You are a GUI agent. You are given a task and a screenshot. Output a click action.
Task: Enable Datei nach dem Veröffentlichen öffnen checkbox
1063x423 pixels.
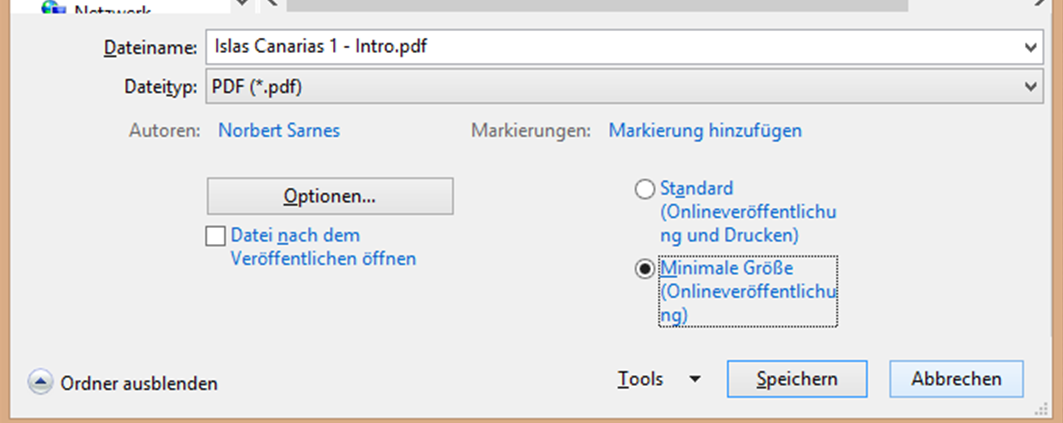pos(215,237)
